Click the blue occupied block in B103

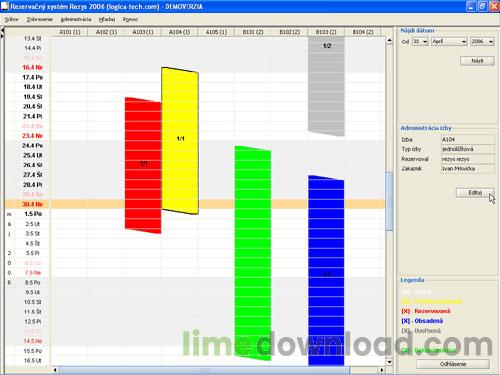tap(326, 271)
